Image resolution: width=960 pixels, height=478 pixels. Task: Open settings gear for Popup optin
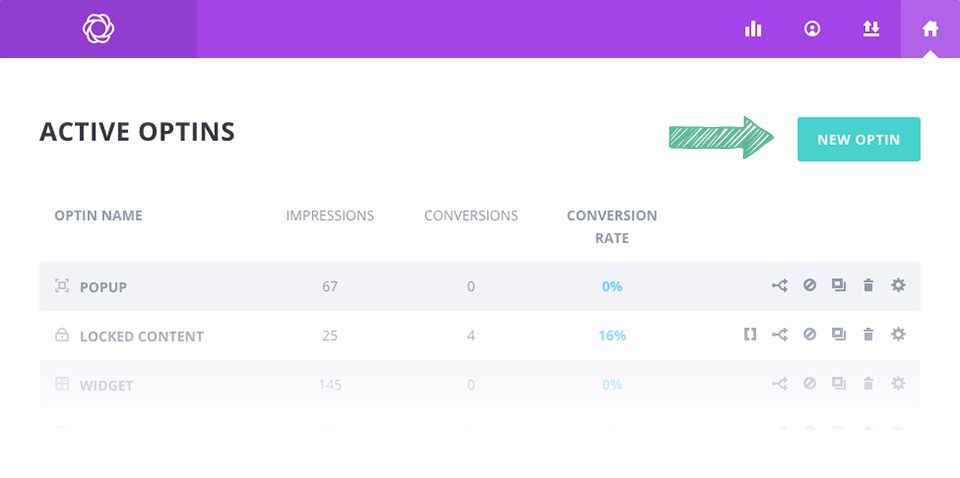(x=898, y=286)
